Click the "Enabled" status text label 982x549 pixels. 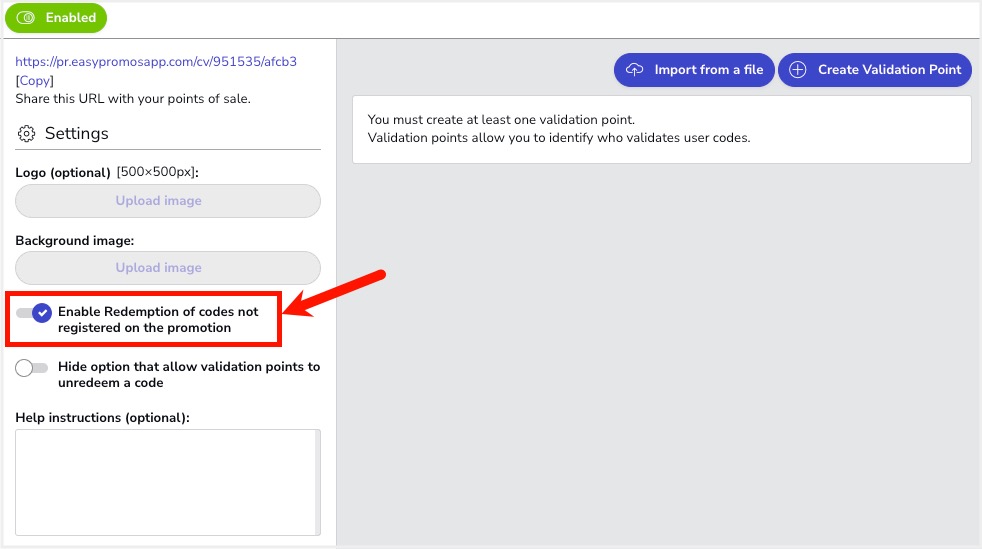71,18
